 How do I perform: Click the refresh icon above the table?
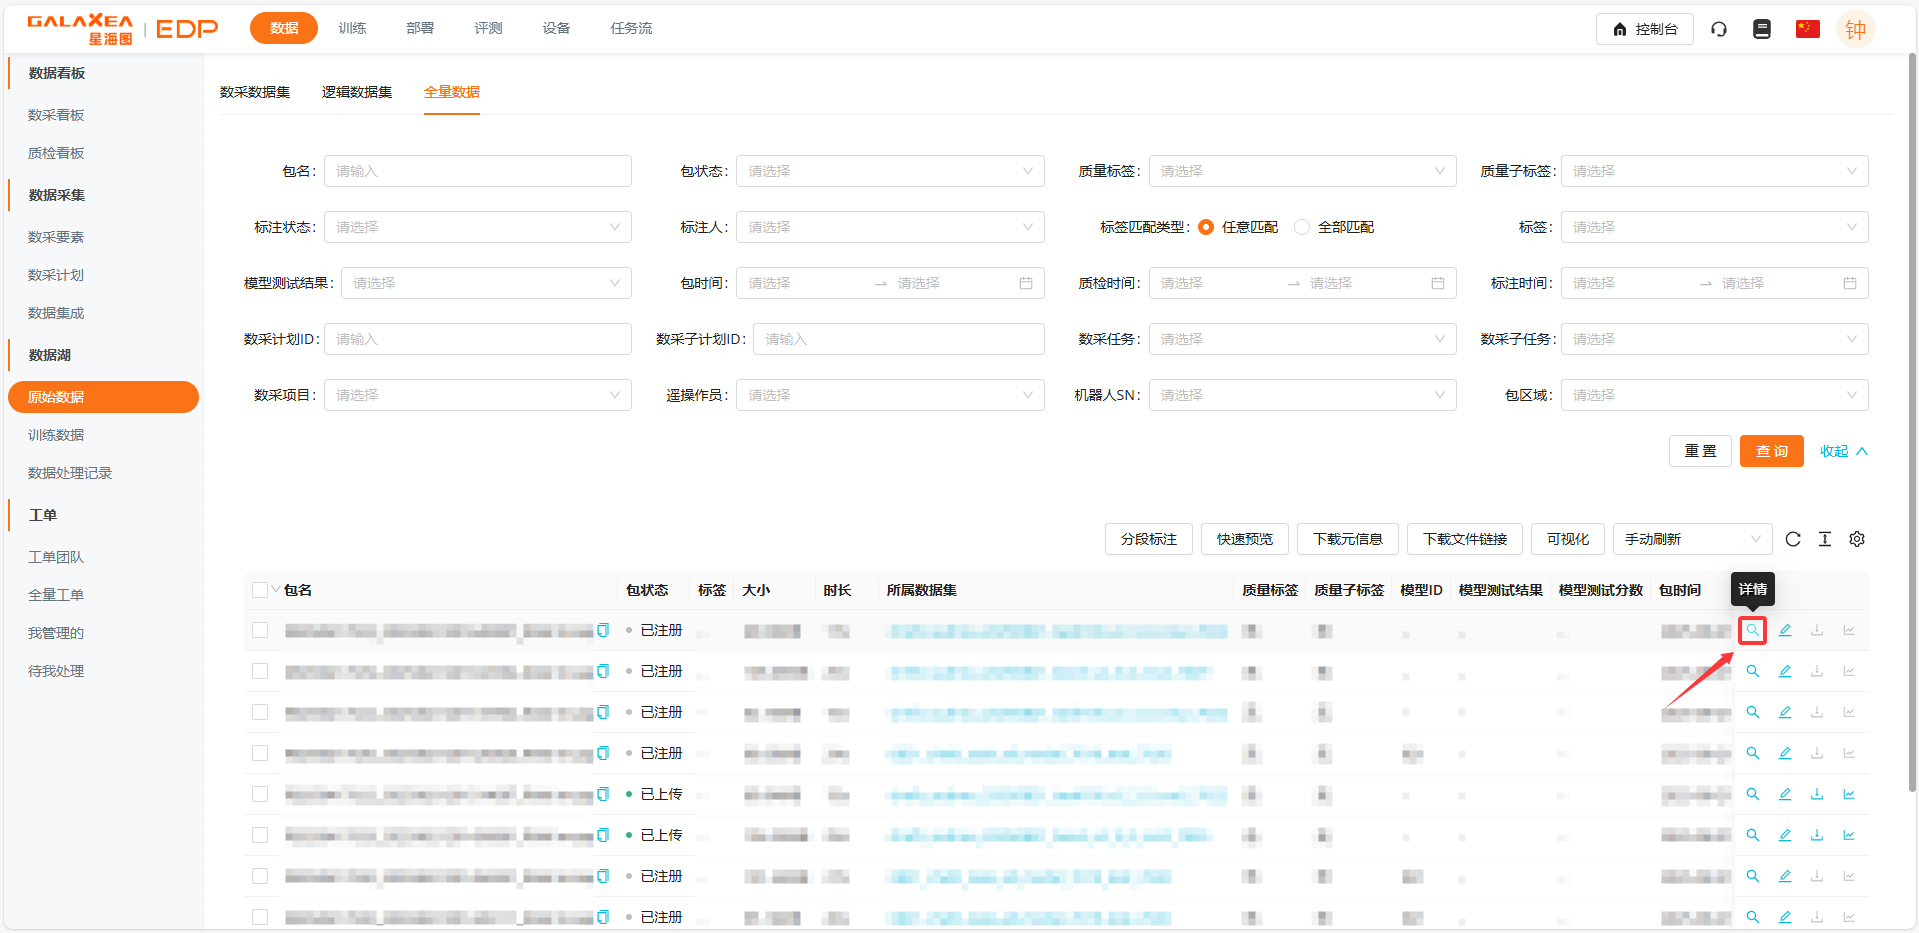tap(1793, 539)
